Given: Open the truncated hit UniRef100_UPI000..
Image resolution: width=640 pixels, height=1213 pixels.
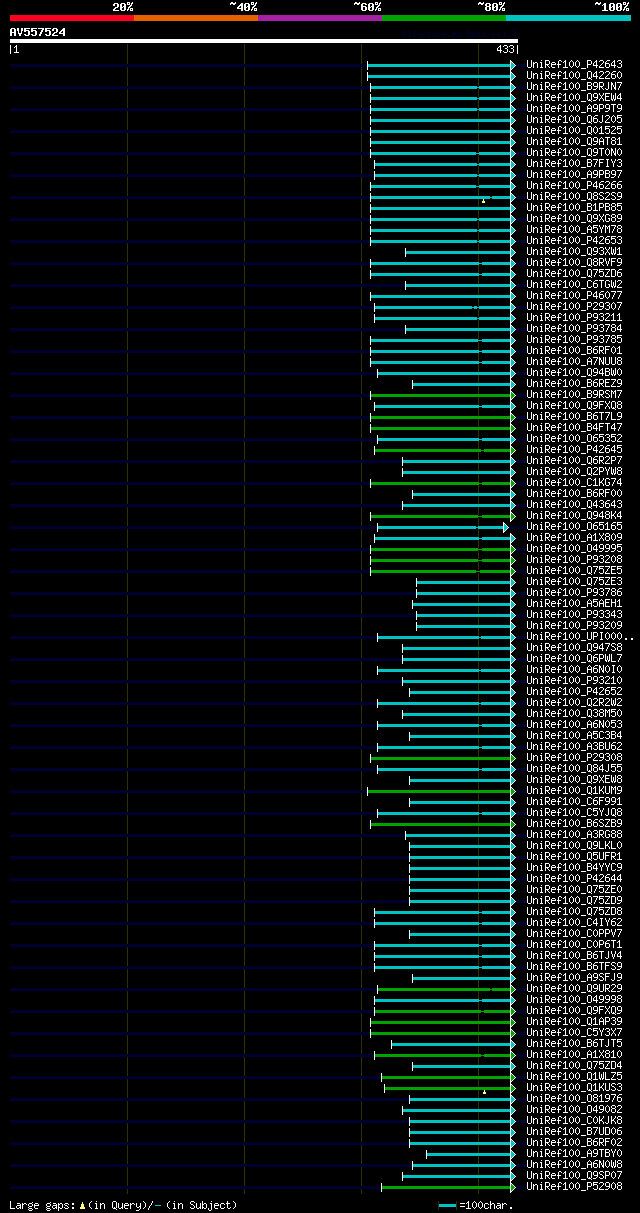Looking at the screenshot, I should pyautogui.click(x=580, y=636).
